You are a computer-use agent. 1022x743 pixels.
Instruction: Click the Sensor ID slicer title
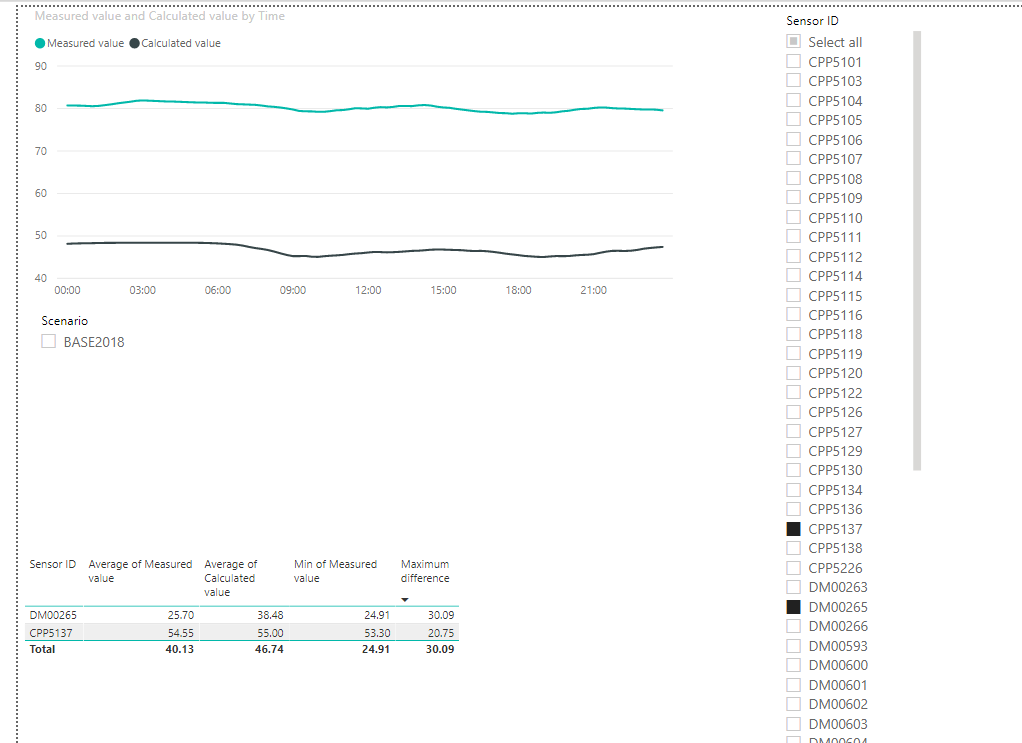pos(812,21)
